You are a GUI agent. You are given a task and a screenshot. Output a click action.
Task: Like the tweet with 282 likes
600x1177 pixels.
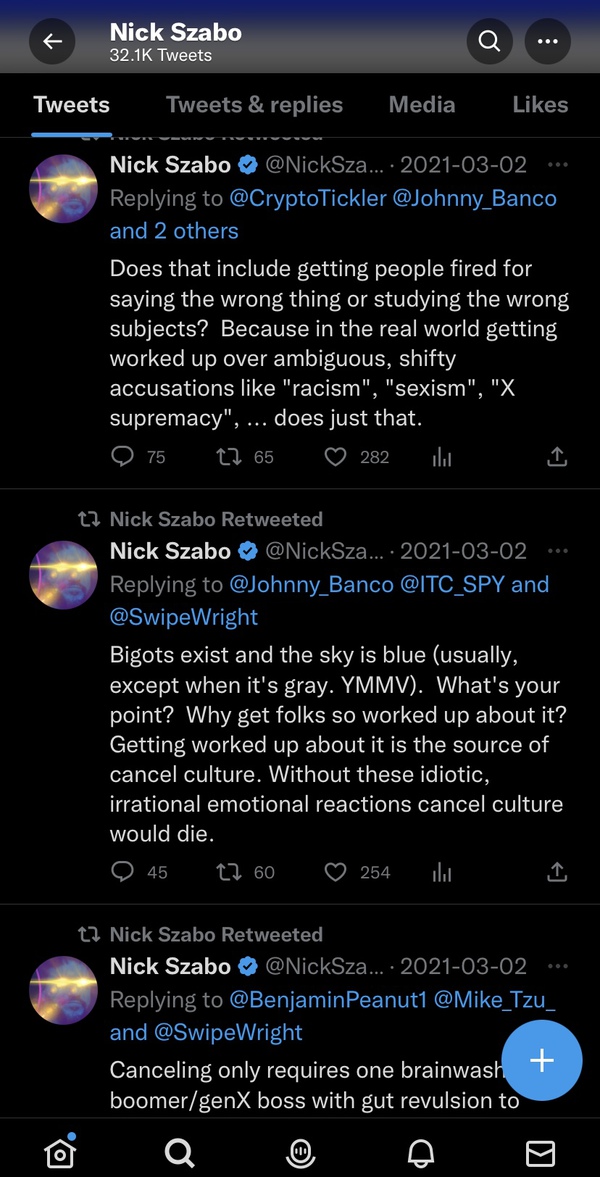(336, 457)
